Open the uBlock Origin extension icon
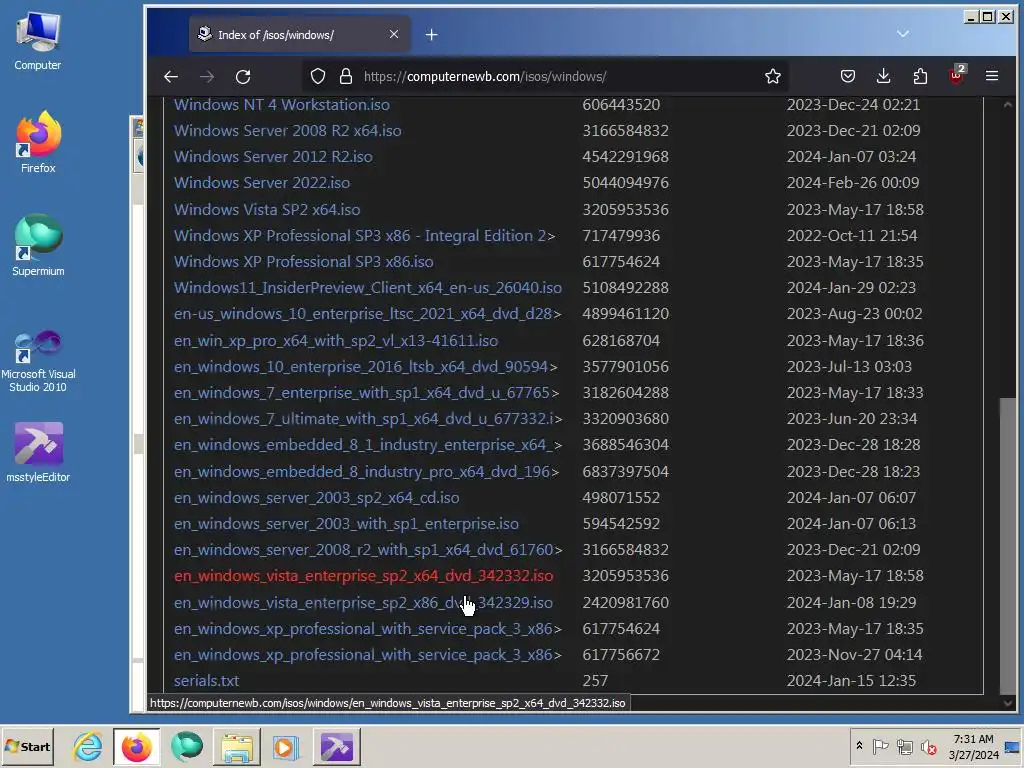Image resolution: width=1024 pixels, height=768 pixels. pyautogui.click(x=957, y=76)
